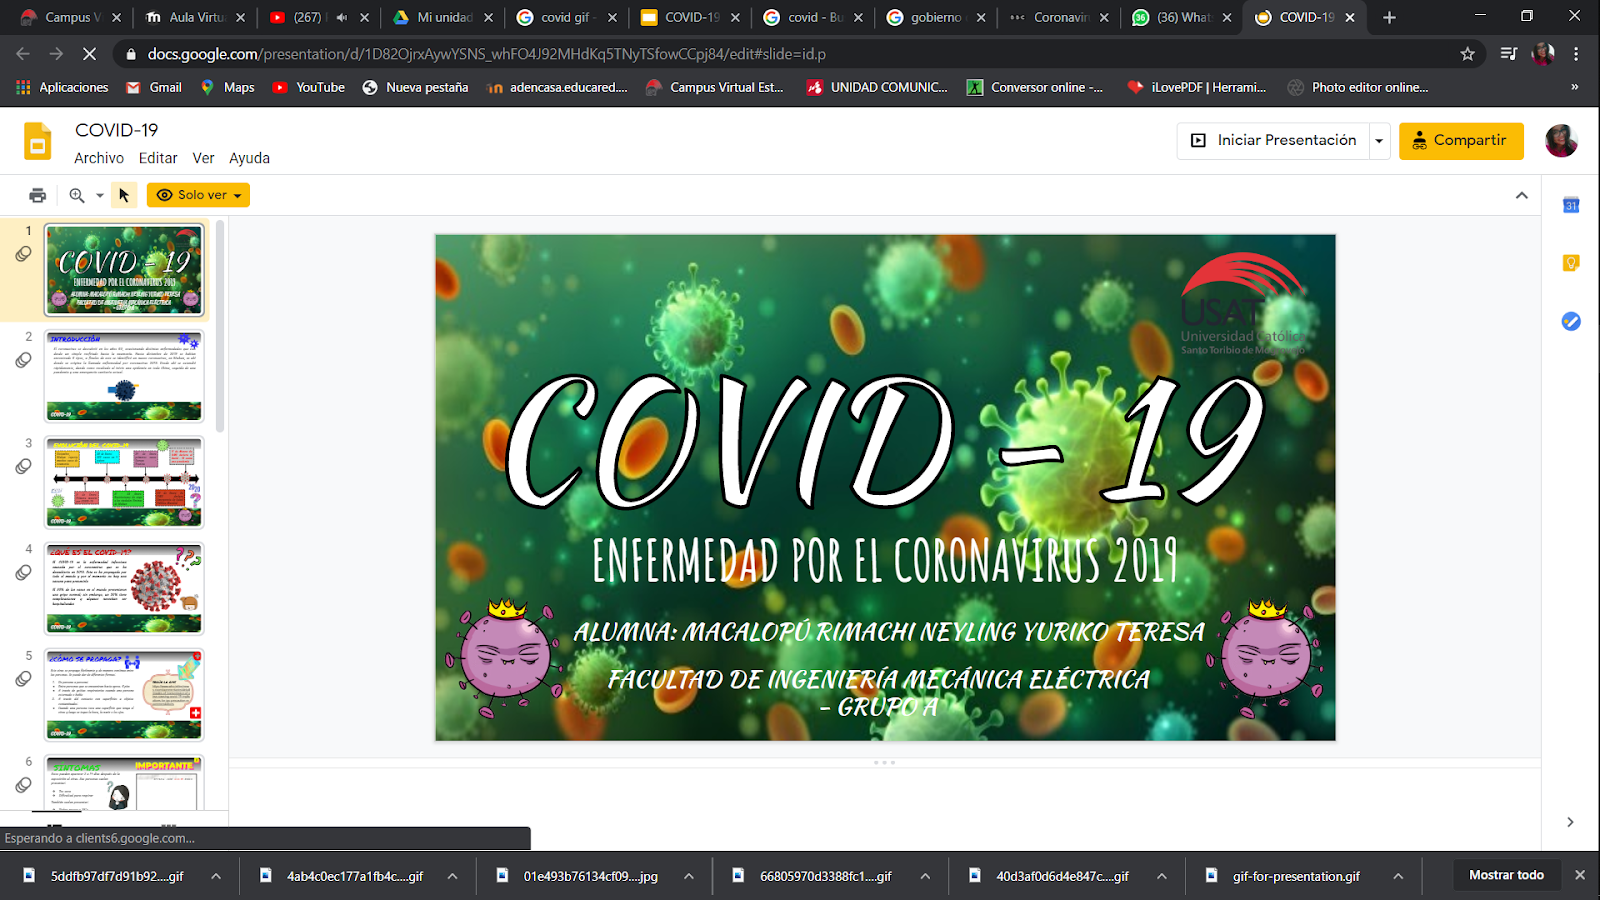Open the media control playlist icon
The height and width of the screenshot is (900, 1600).
point(1509,54)
